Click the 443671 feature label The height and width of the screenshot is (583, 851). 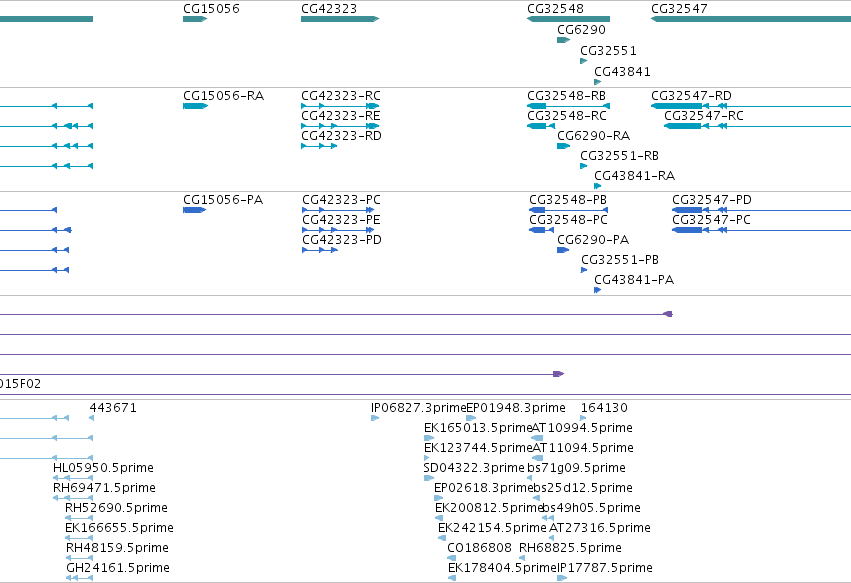(113, 408)
